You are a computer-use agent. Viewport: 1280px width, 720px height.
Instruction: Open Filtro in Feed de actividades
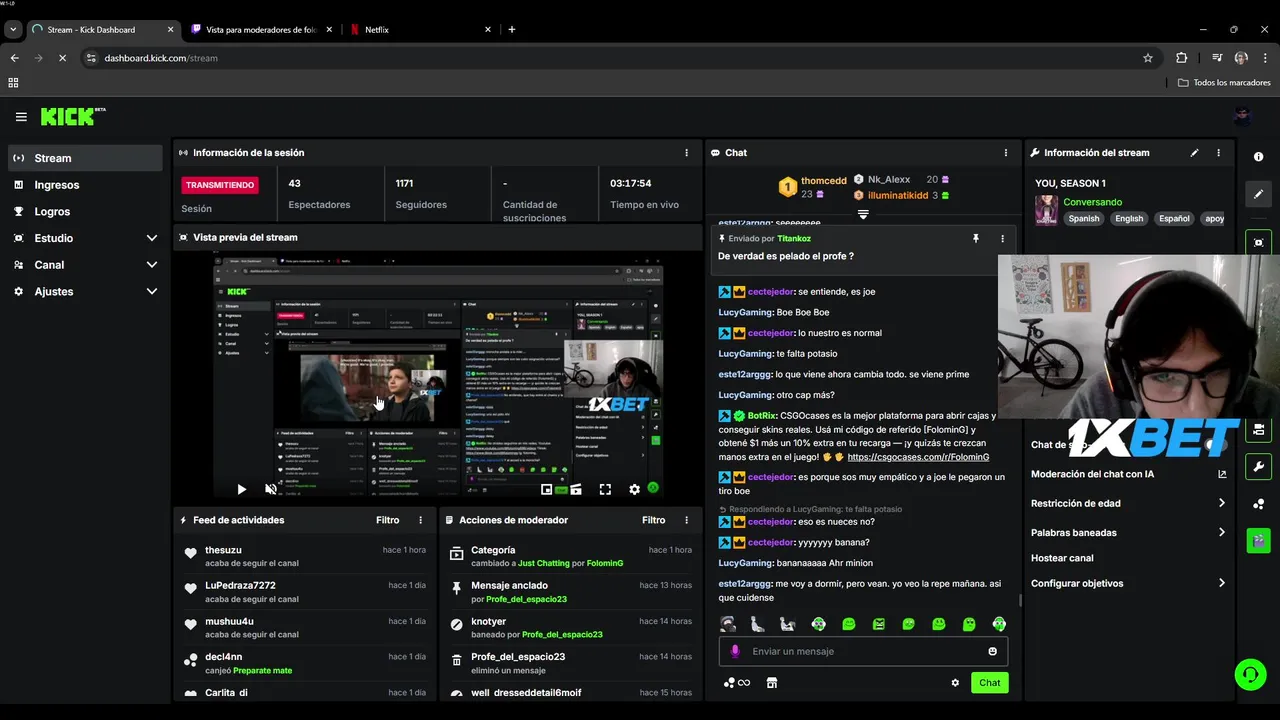(x=388, y=520)
